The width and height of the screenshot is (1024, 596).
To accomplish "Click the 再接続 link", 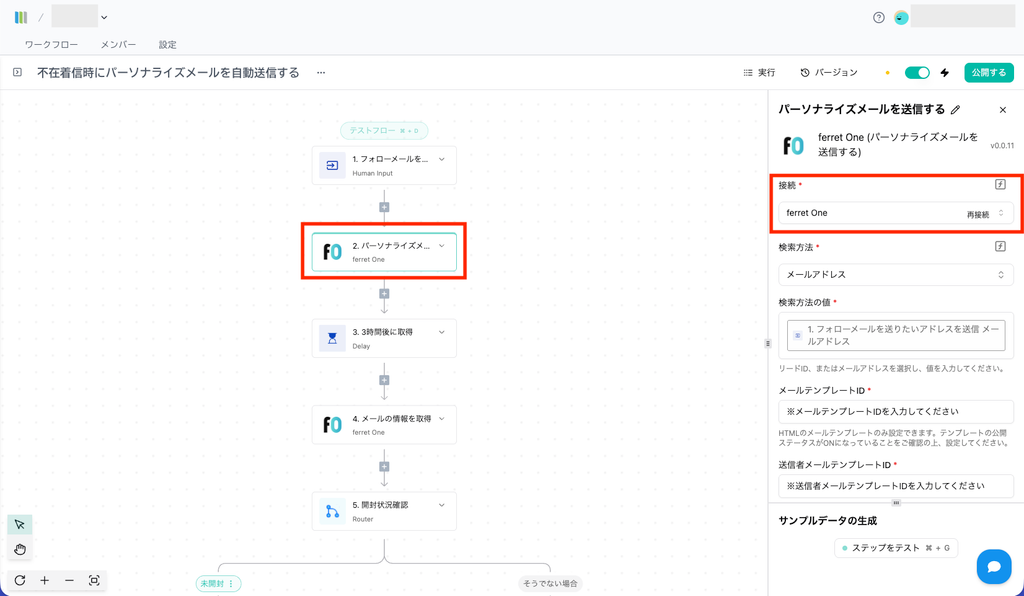I will tap(978, 214).
